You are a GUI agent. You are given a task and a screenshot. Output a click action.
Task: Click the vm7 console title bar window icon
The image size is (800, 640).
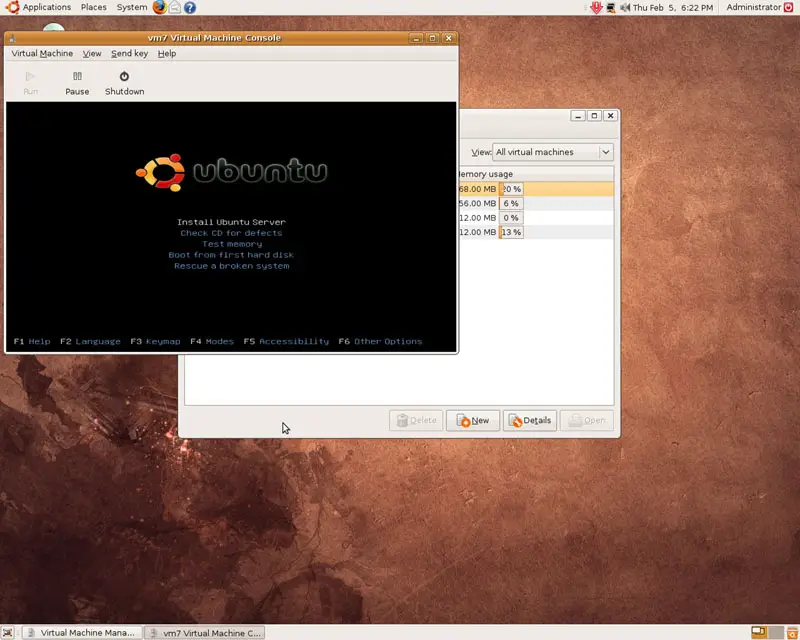pos(12,38)
